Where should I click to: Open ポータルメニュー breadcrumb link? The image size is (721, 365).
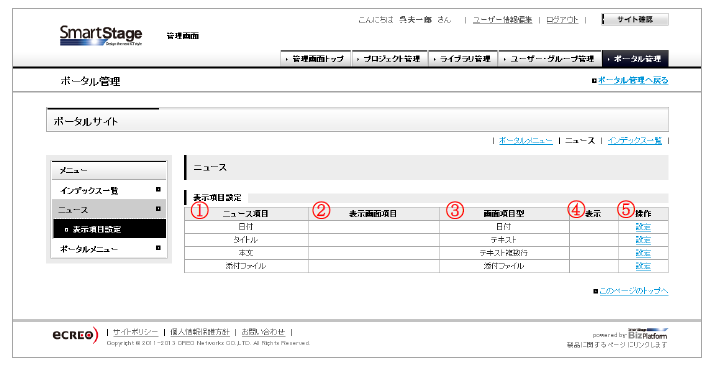(526, 141)
